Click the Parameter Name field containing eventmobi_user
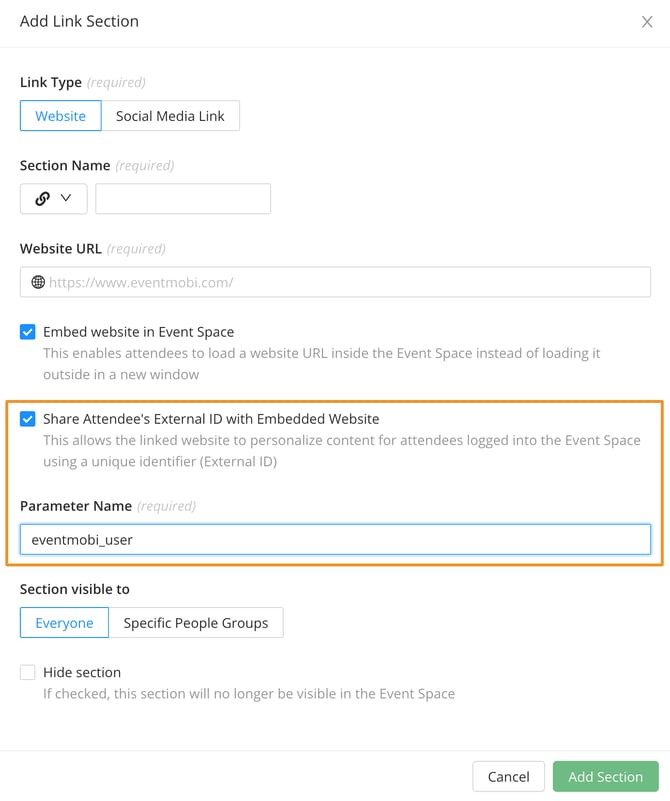 pyautogui.click(x=335, y=540)
